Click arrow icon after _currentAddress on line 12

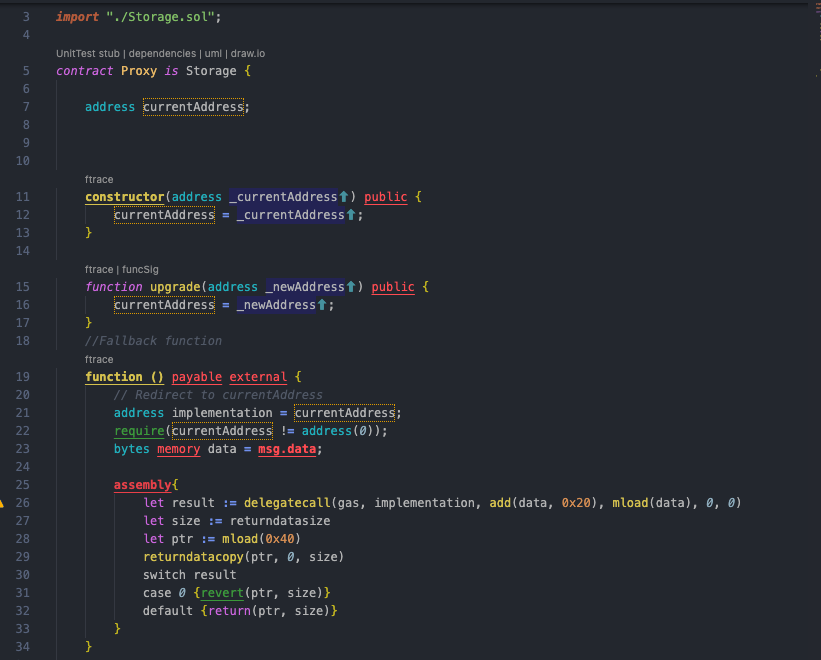[x=351, y=215]
